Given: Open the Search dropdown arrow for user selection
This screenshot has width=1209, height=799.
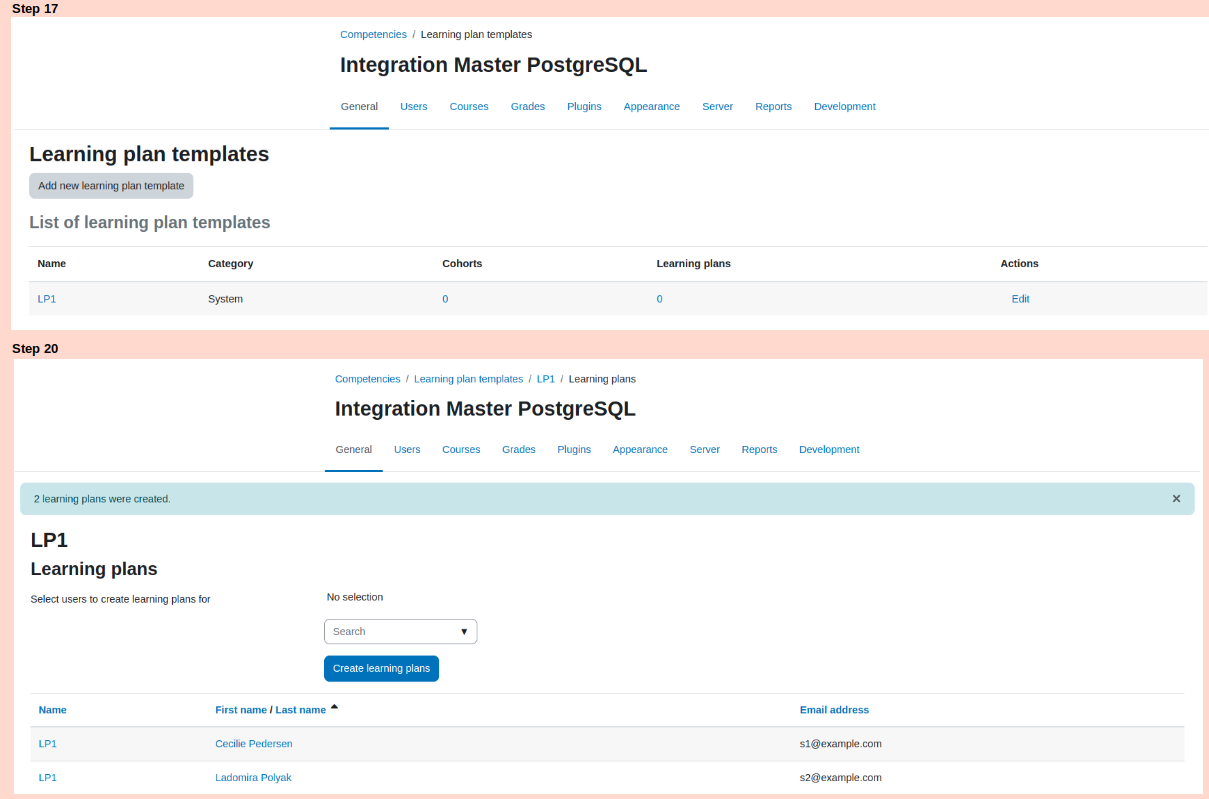Looking at the screenshot, I should point(464,632).
